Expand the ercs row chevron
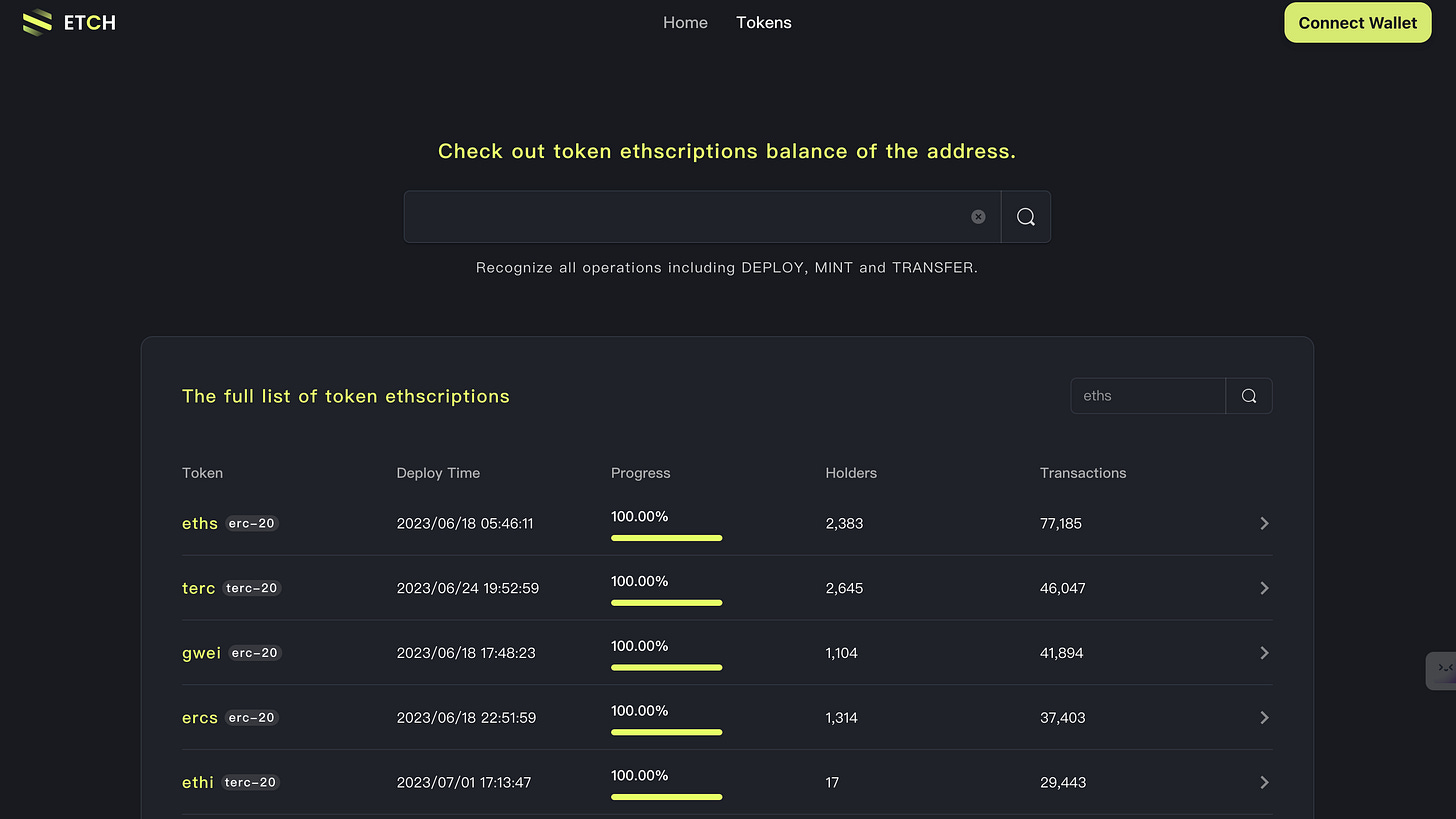The image size is (1456, 819). (1264, 718)
